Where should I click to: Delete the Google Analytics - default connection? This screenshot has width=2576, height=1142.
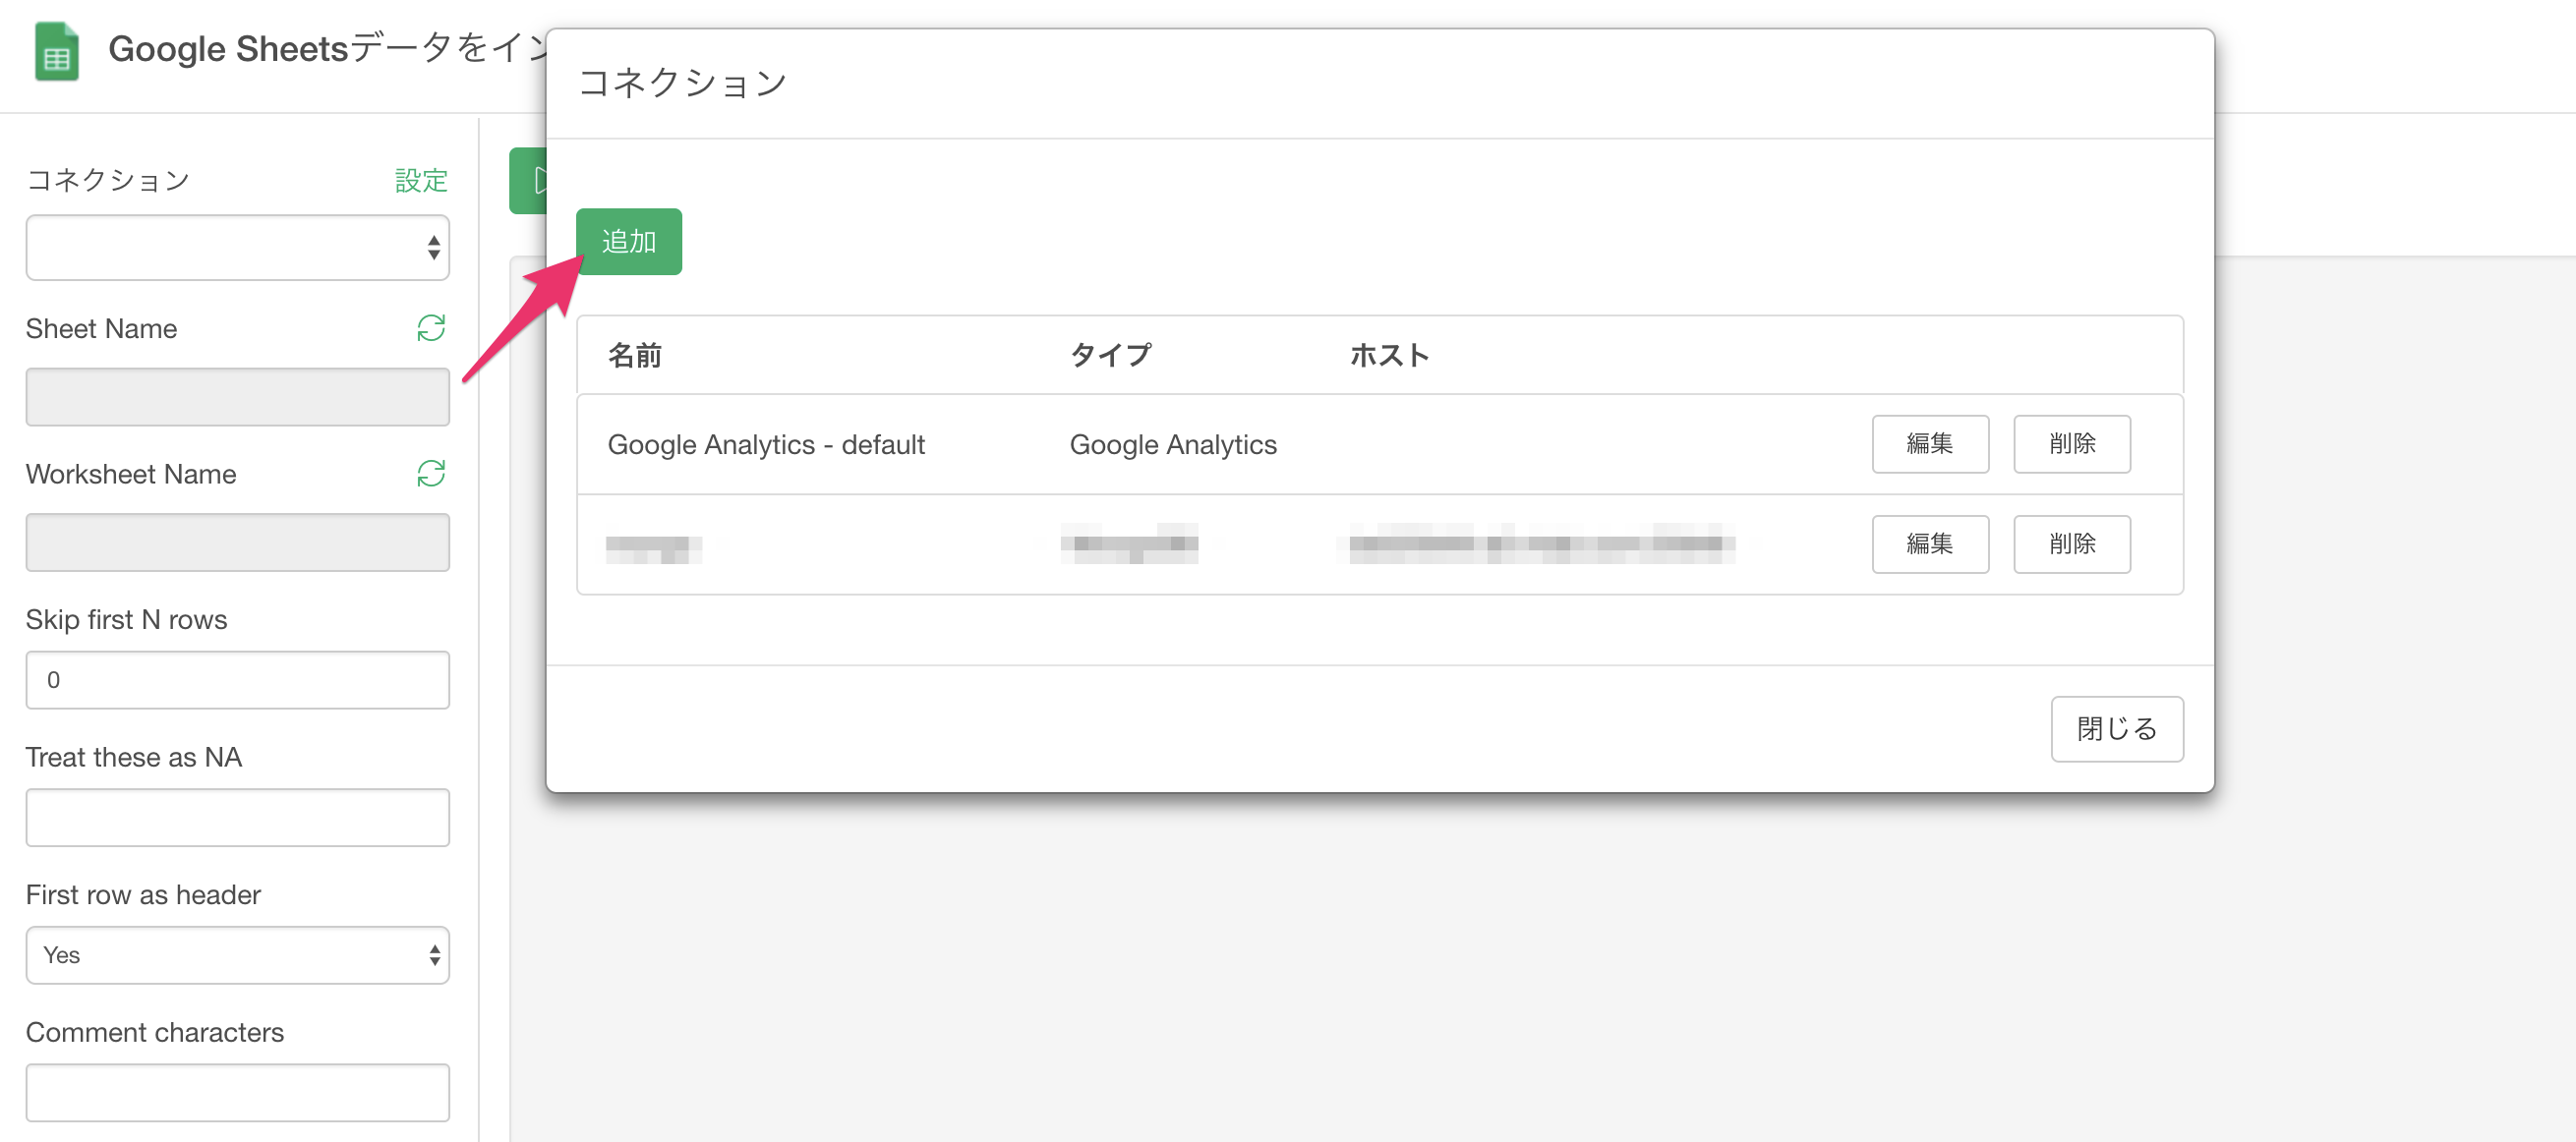click(x=2072, y=444)
